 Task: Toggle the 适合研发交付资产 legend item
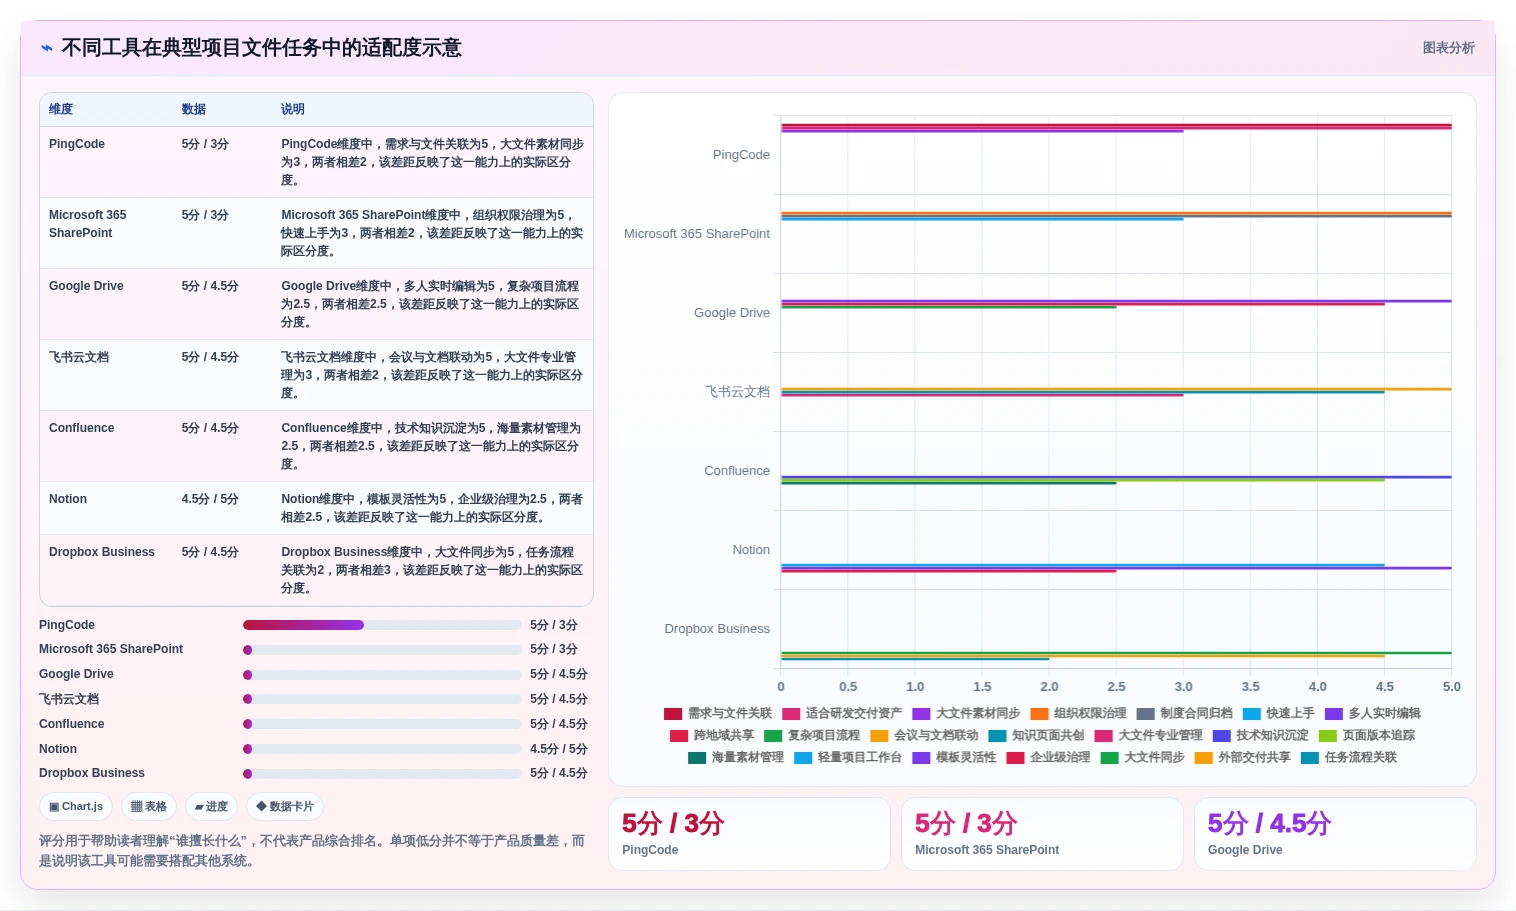click(842, 713)
